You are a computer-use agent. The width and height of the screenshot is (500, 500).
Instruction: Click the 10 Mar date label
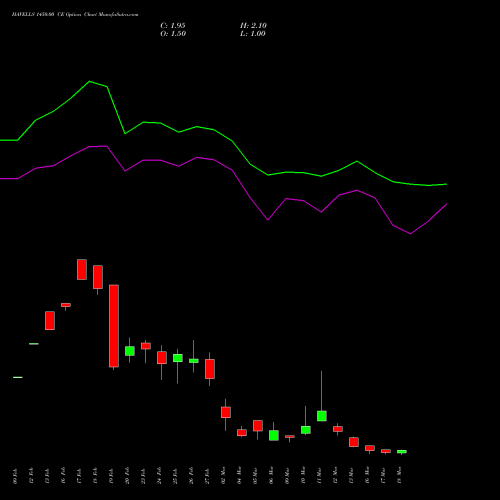pos(303,476)
